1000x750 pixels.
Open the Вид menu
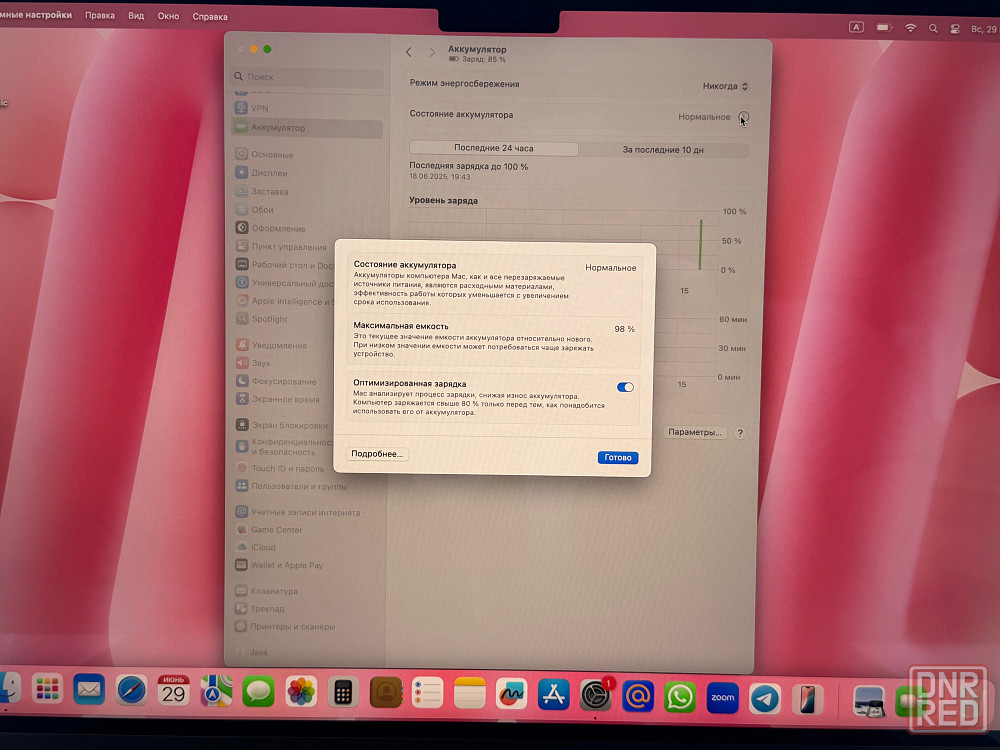(136, 16)
